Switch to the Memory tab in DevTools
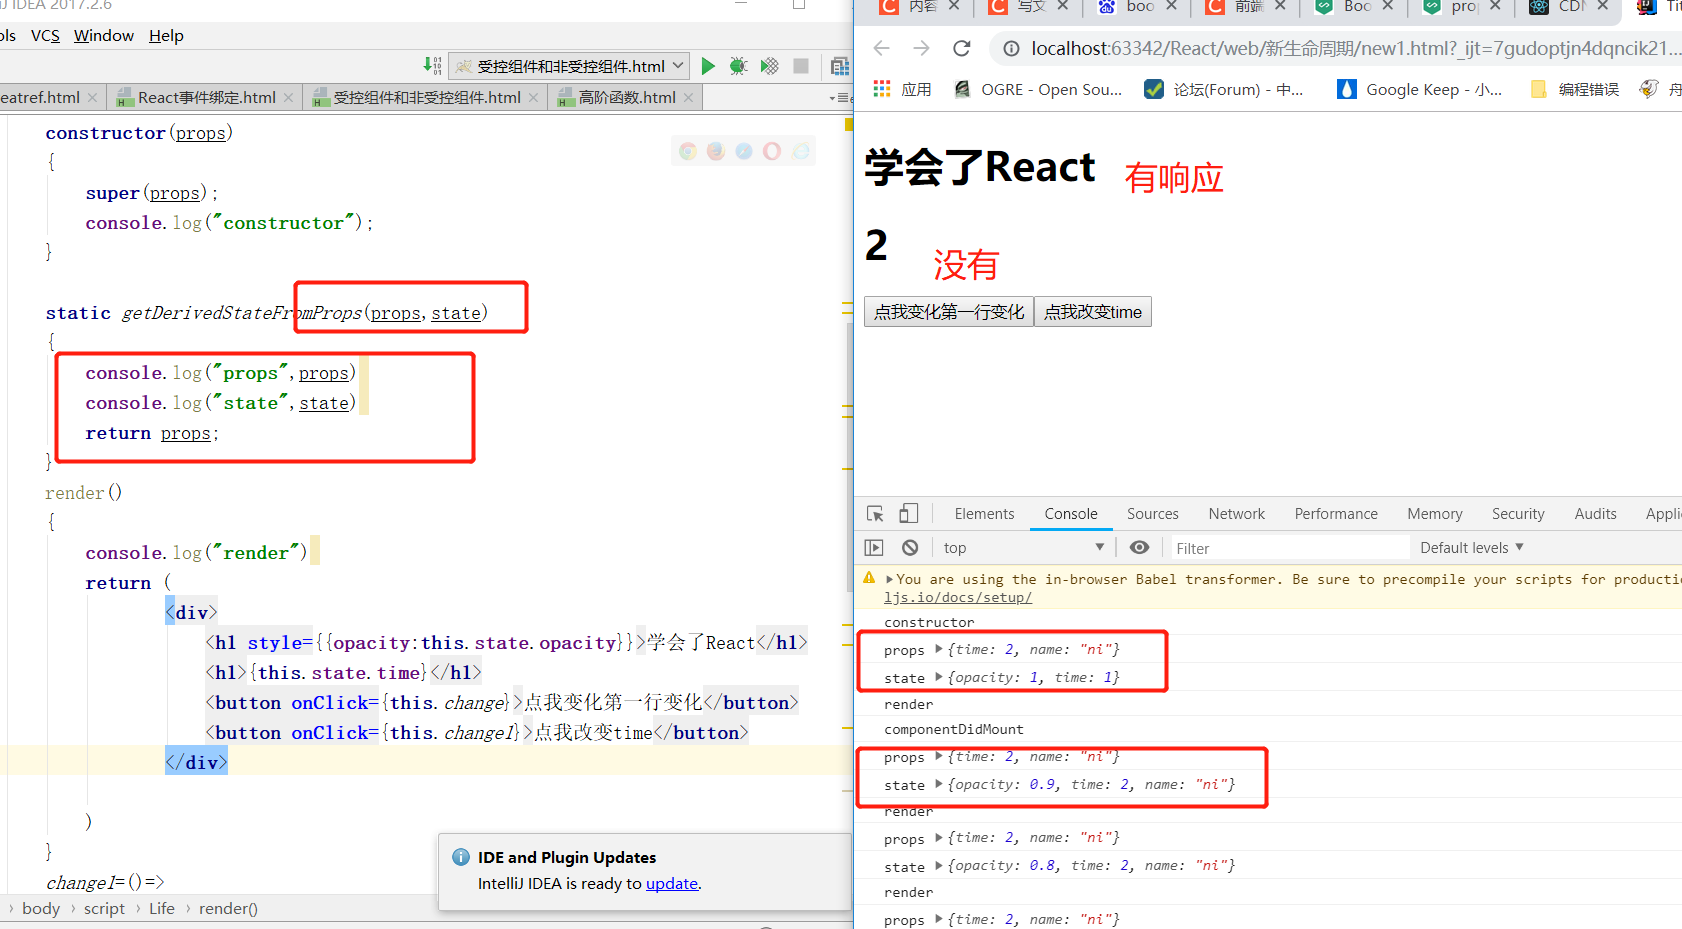1682x929 pixels. point(1435,514)
